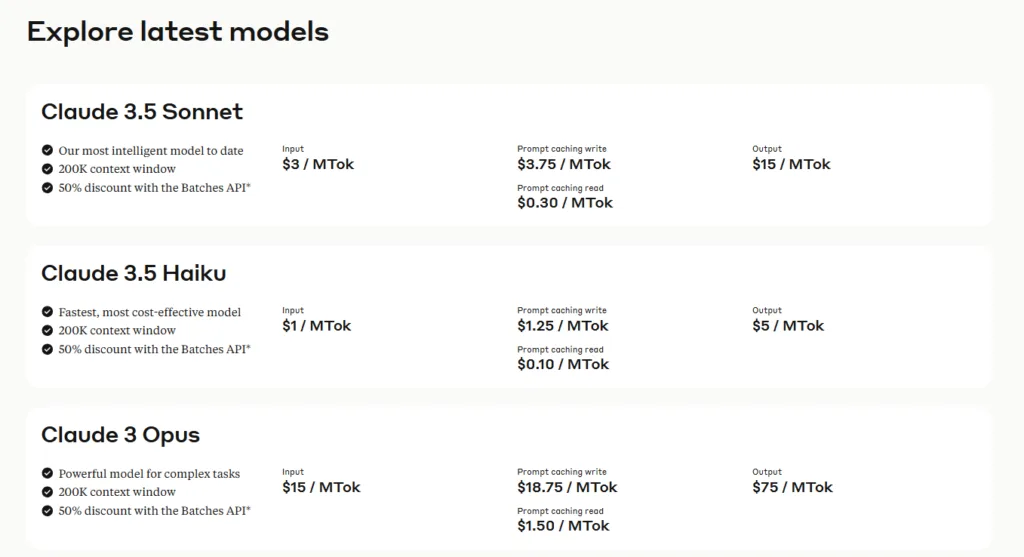This screenshot has height=557, width=1024.
Task: Click Sonnet's '50% discount with the Batches API' text
Action: (155, 187)
